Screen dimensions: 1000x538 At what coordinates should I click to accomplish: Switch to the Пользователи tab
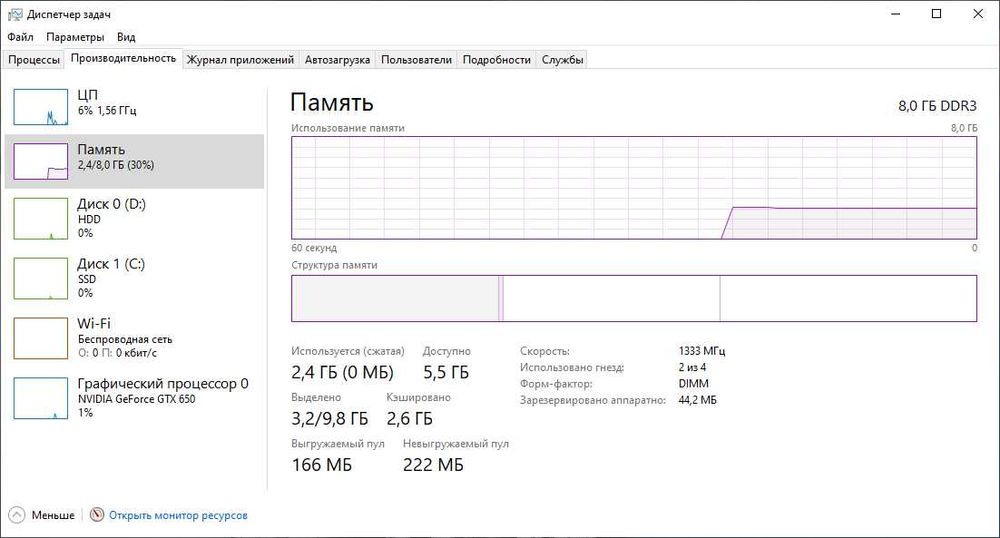[416, 59]
